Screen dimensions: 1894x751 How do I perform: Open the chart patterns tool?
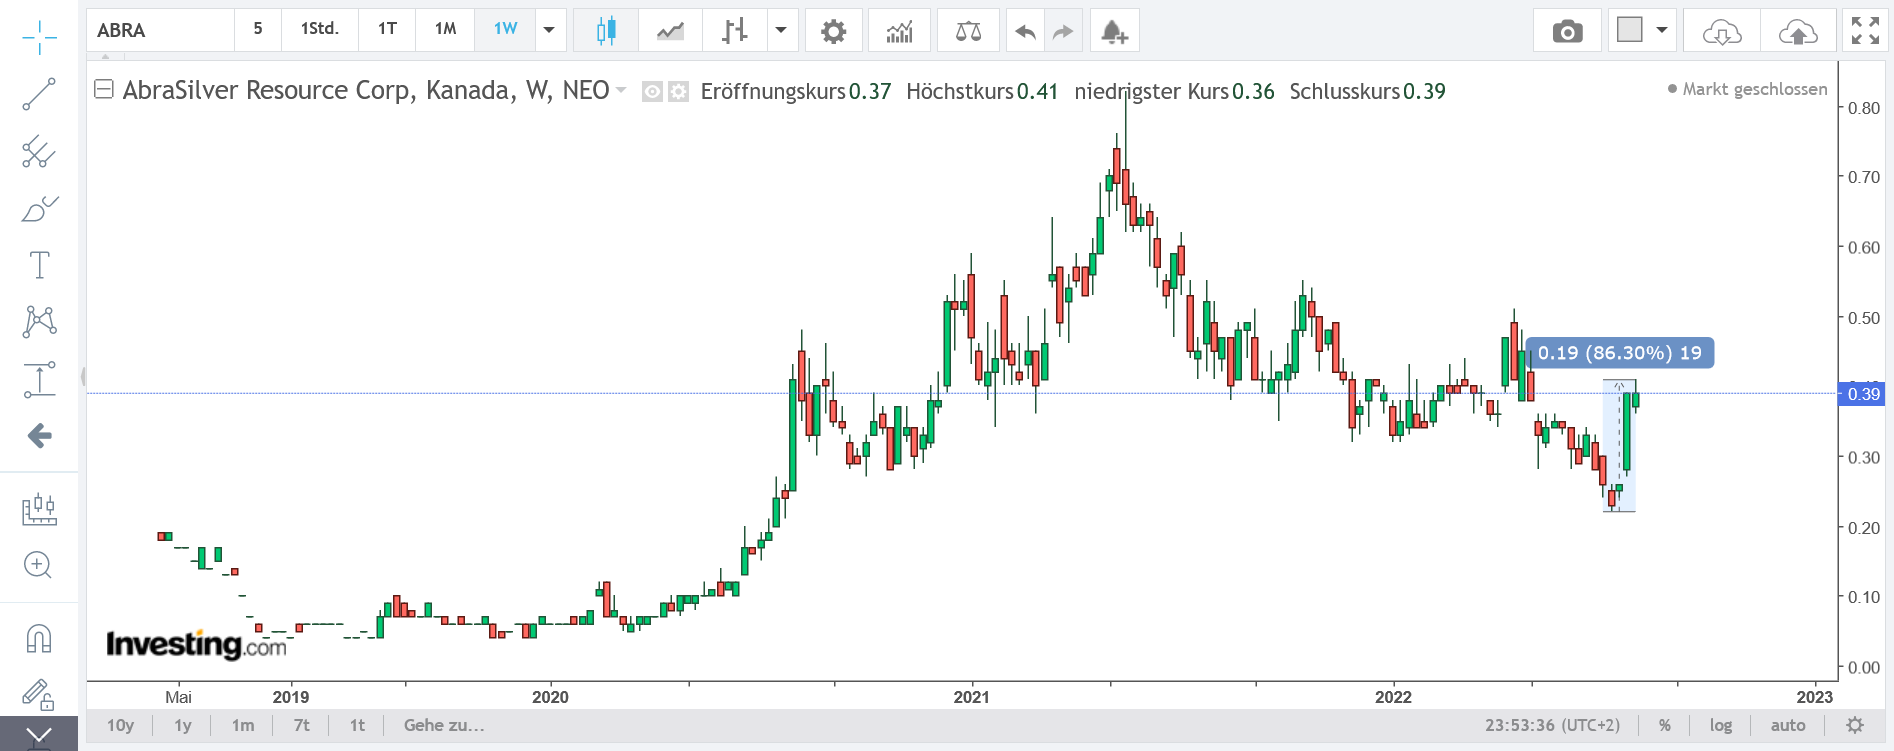click(39, 321)
